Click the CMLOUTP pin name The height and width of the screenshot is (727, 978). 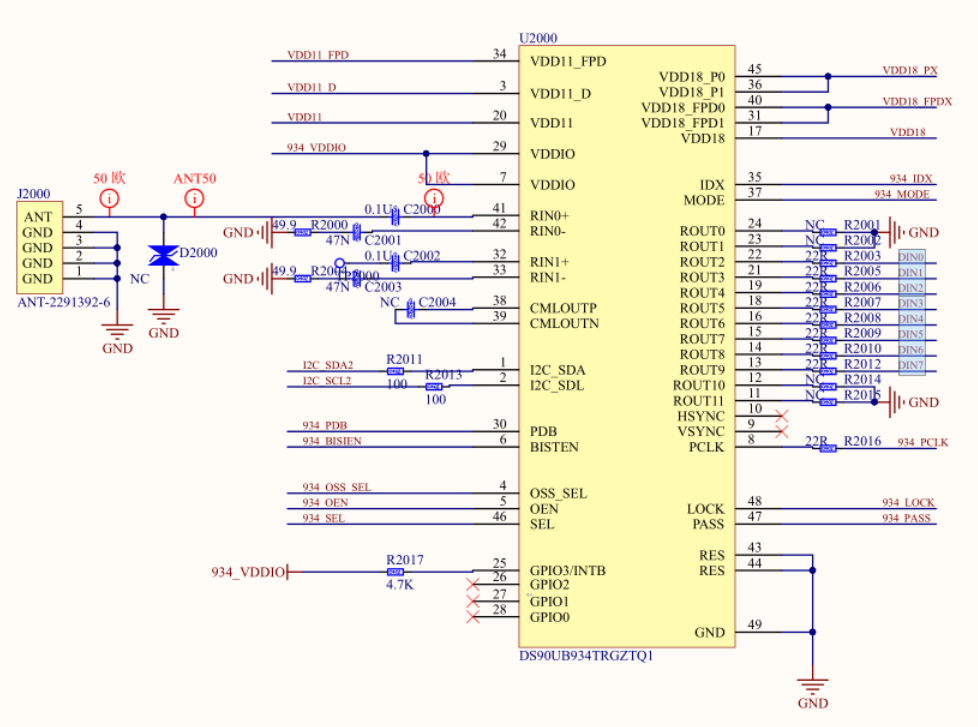(x=563, y=309)
